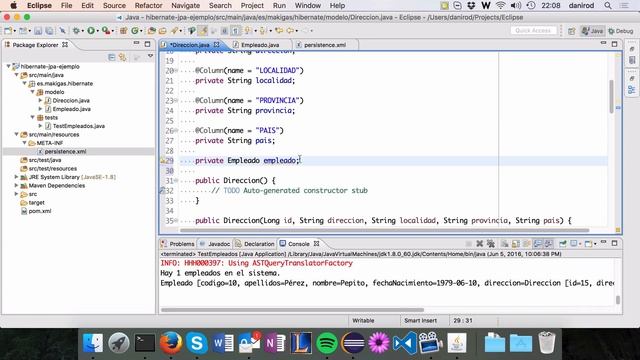640x360 pixels.
Task: Click the New Java Class green icon
Action: 135,31
